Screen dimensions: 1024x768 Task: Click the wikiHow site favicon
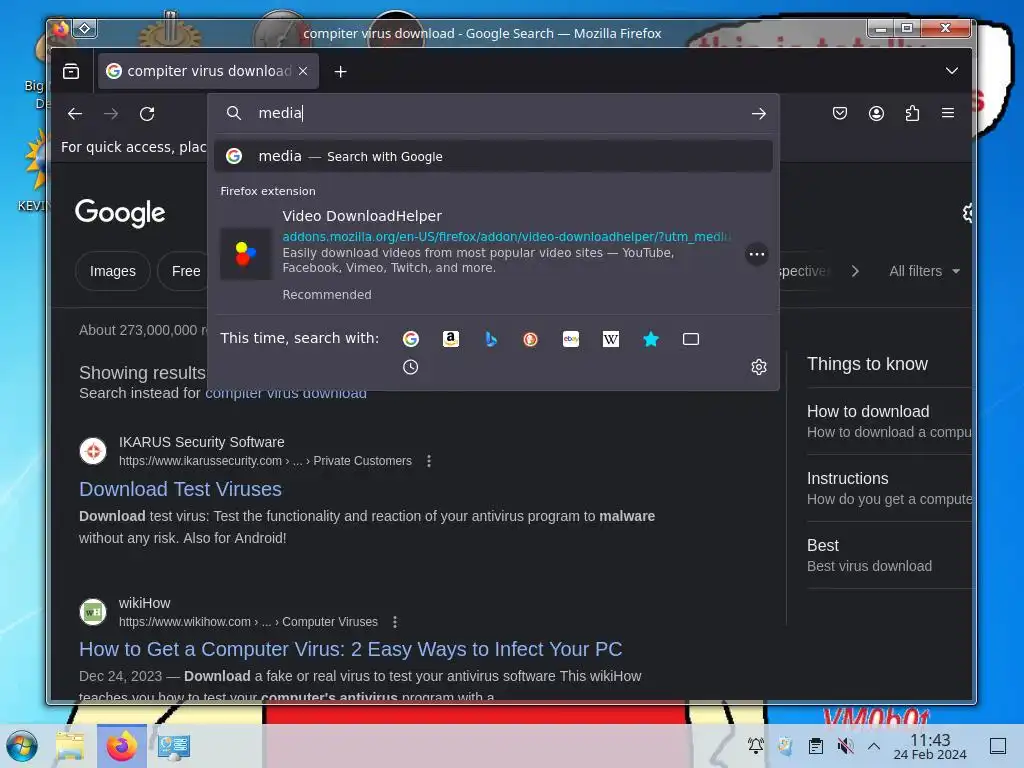point(93,612)
